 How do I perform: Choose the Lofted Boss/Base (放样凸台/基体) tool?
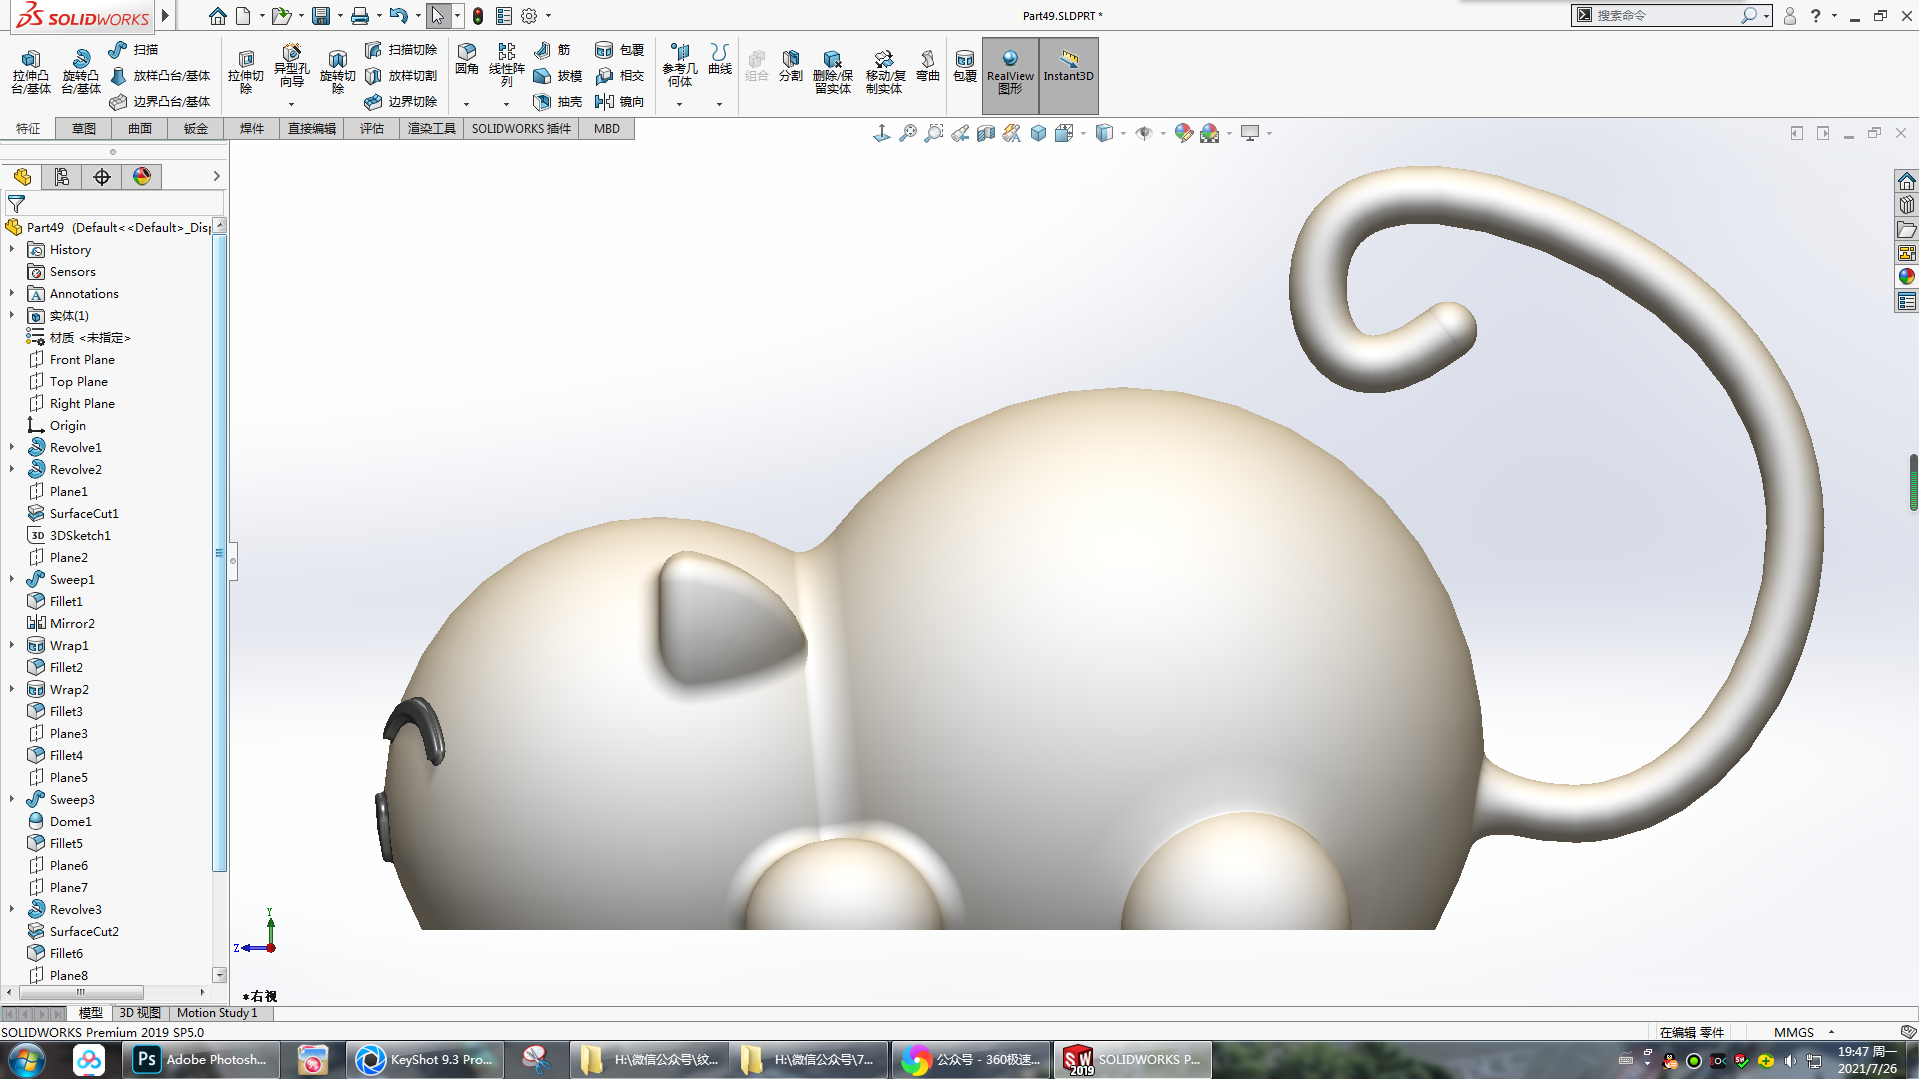point(160,75)
